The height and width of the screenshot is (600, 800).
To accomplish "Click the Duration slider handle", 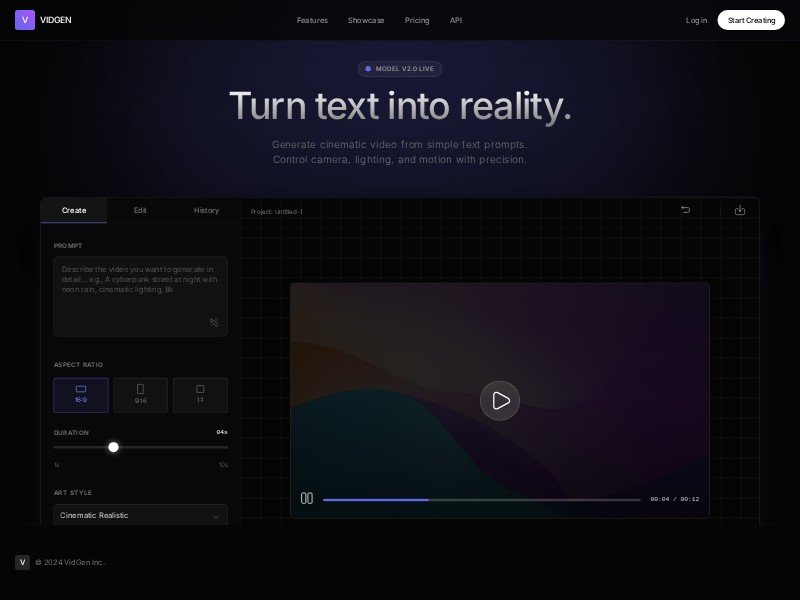I will (x=113, y=447).
